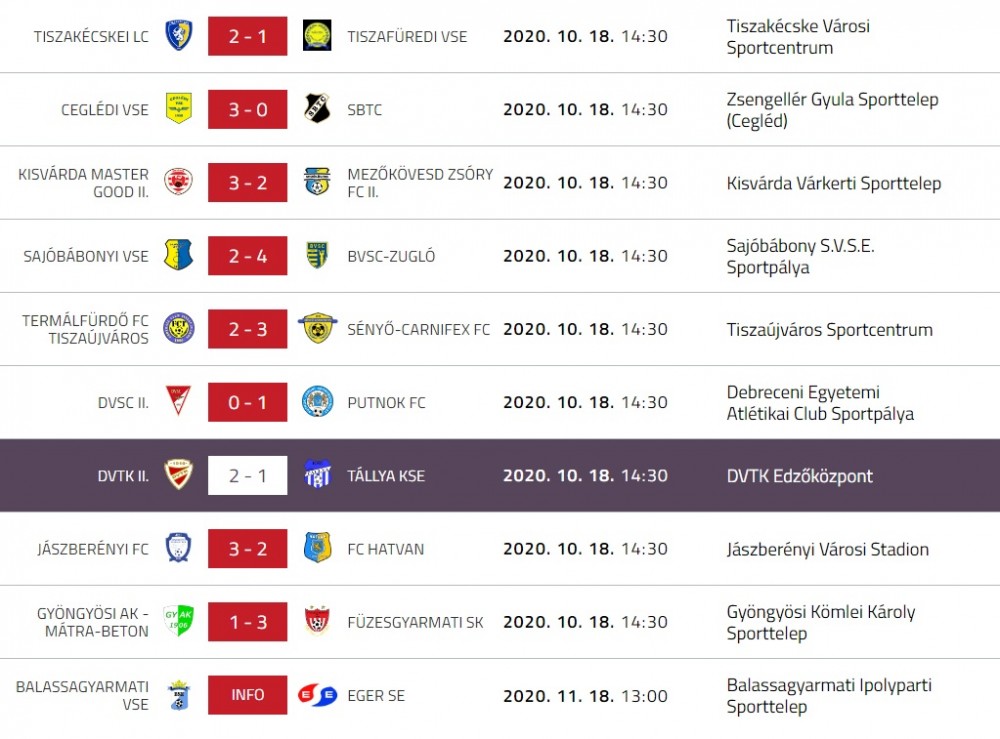View the 0 - 1 DVSC II. result

coord(247,402)
